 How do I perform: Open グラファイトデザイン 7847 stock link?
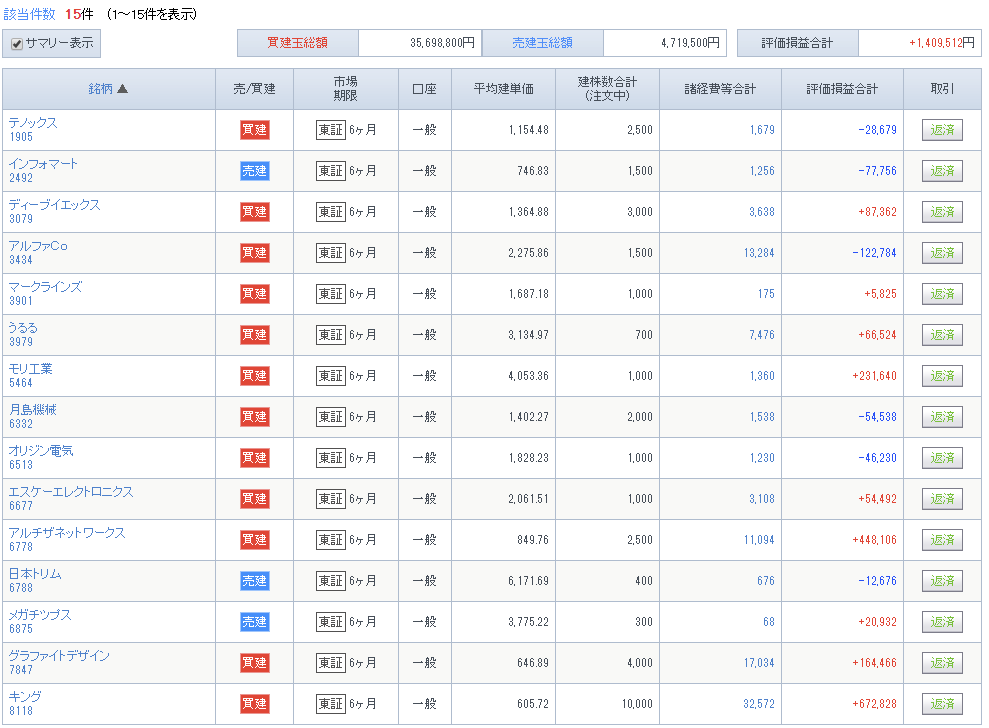click(59, 662)
